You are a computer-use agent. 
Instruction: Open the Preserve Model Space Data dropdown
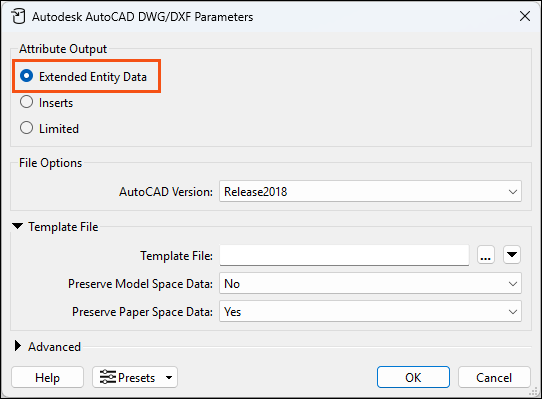(370, 284)
